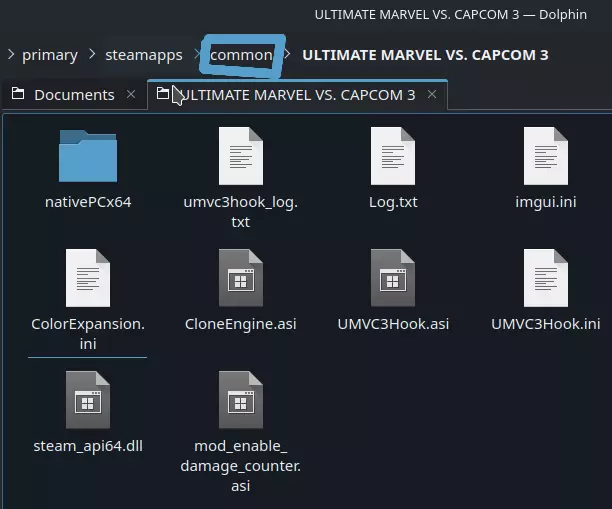Click the Log.txt name label
Screen dimensions: 612x509
(x=393, y=202)
